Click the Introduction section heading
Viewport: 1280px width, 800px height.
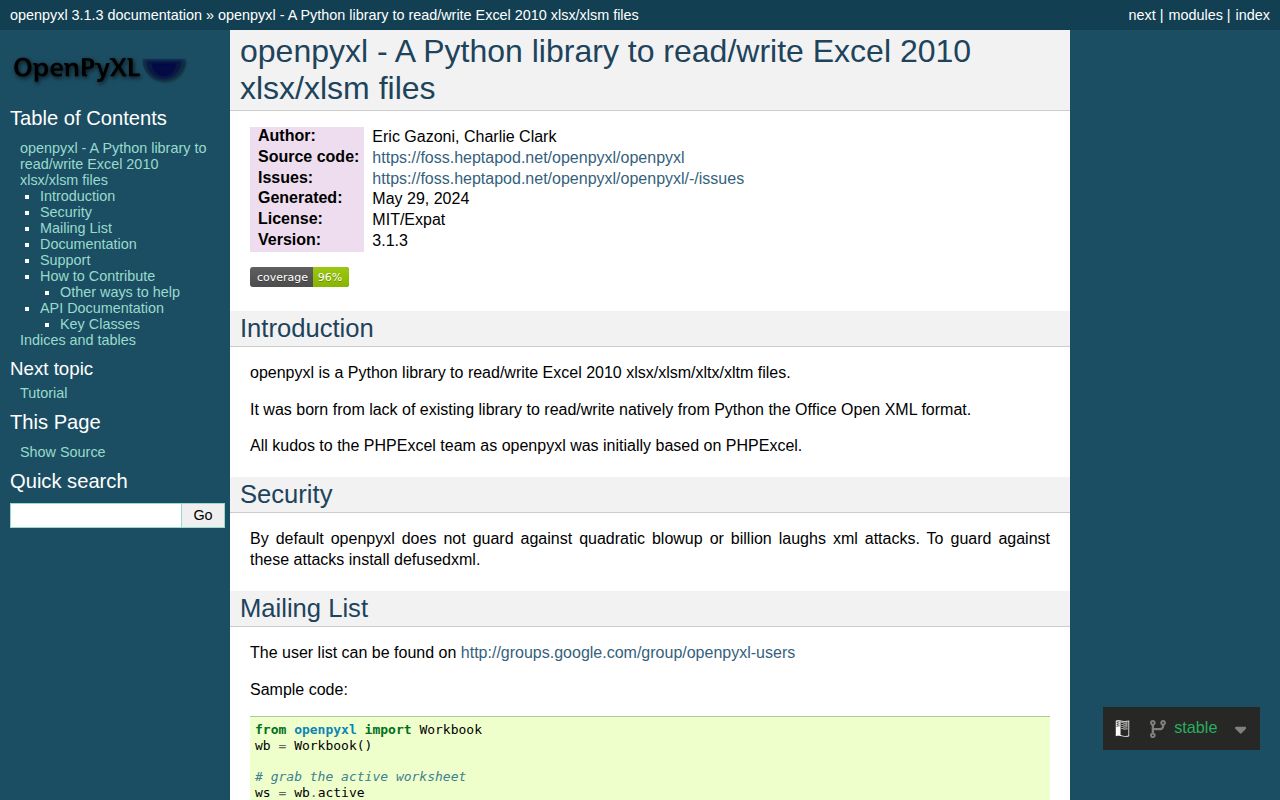(306, 328)
